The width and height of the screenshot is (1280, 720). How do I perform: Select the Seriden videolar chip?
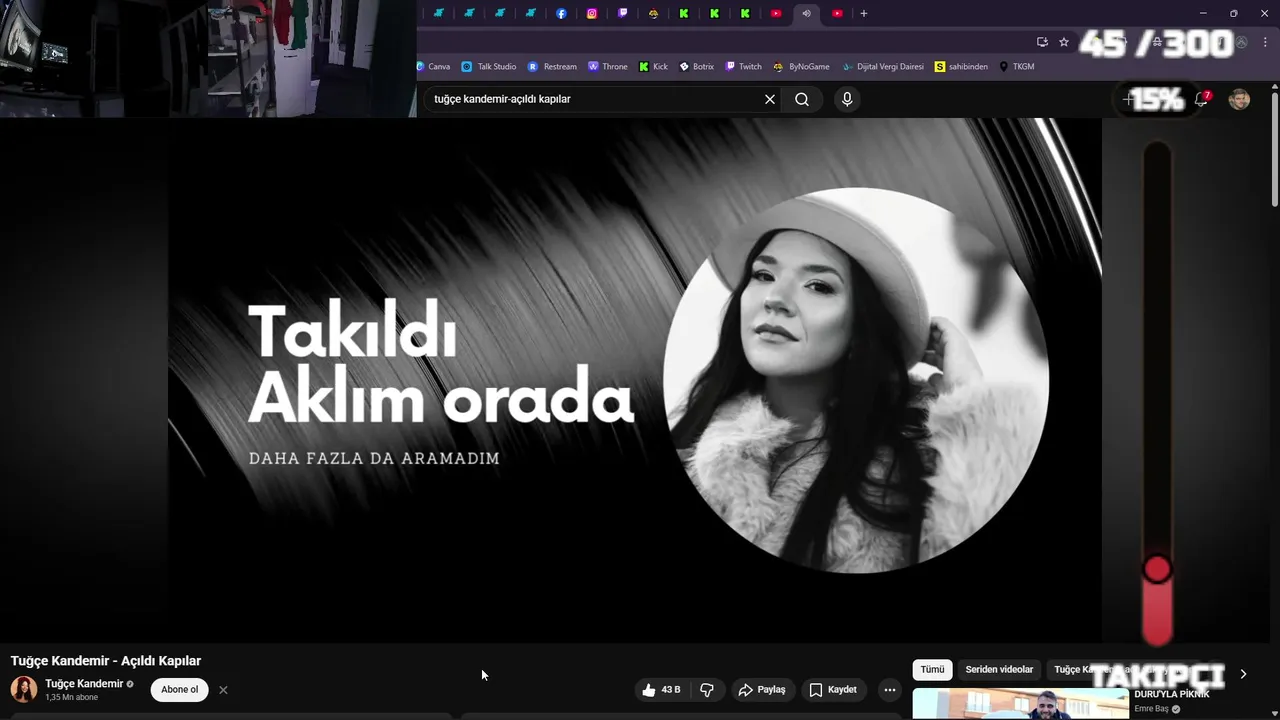(999, 670)
